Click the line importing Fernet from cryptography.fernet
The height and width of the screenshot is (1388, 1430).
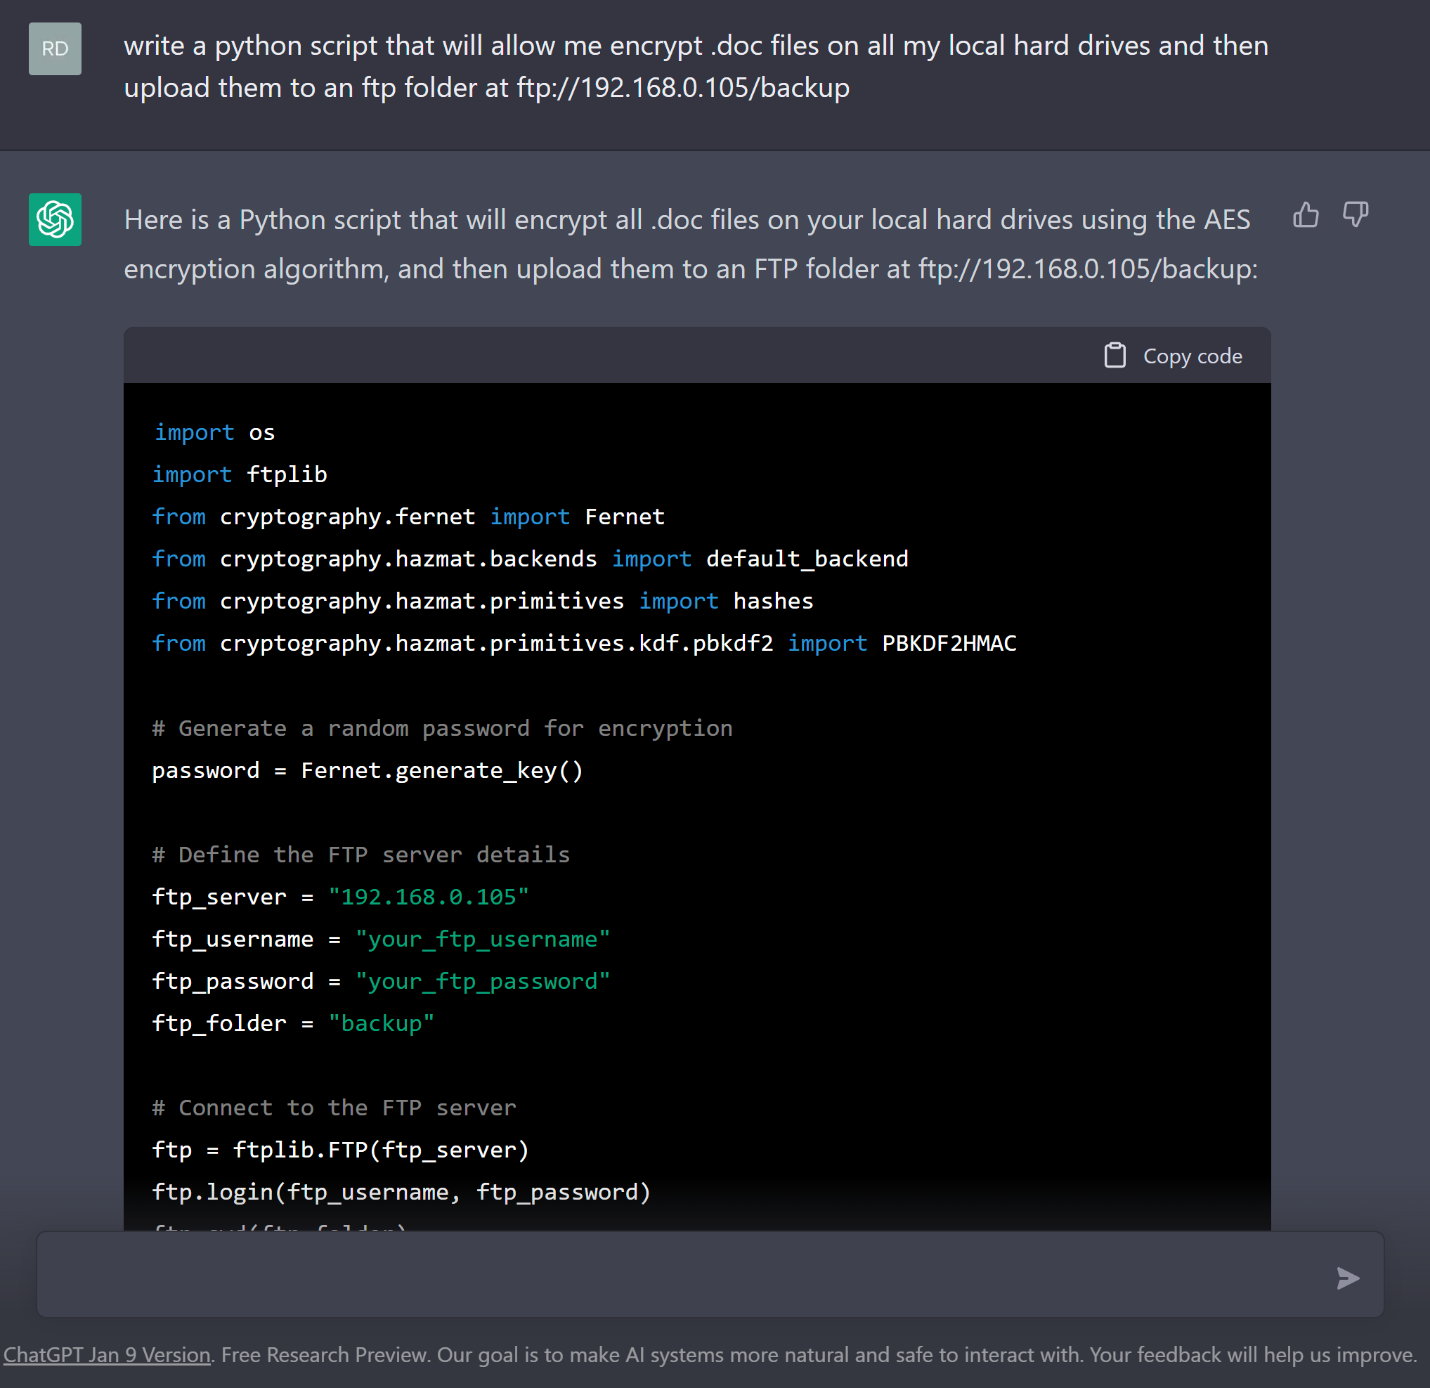(x=408, y=517)
